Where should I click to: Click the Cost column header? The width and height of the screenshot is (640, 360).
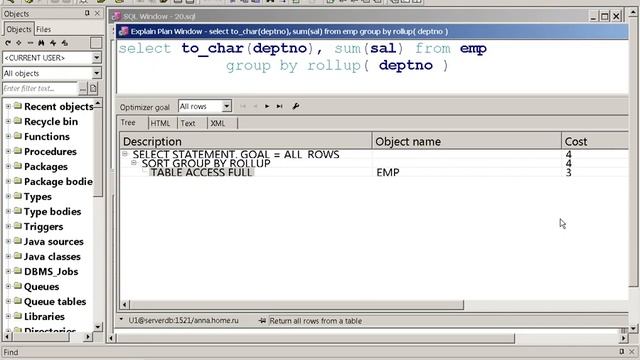(x=595, y=141)
